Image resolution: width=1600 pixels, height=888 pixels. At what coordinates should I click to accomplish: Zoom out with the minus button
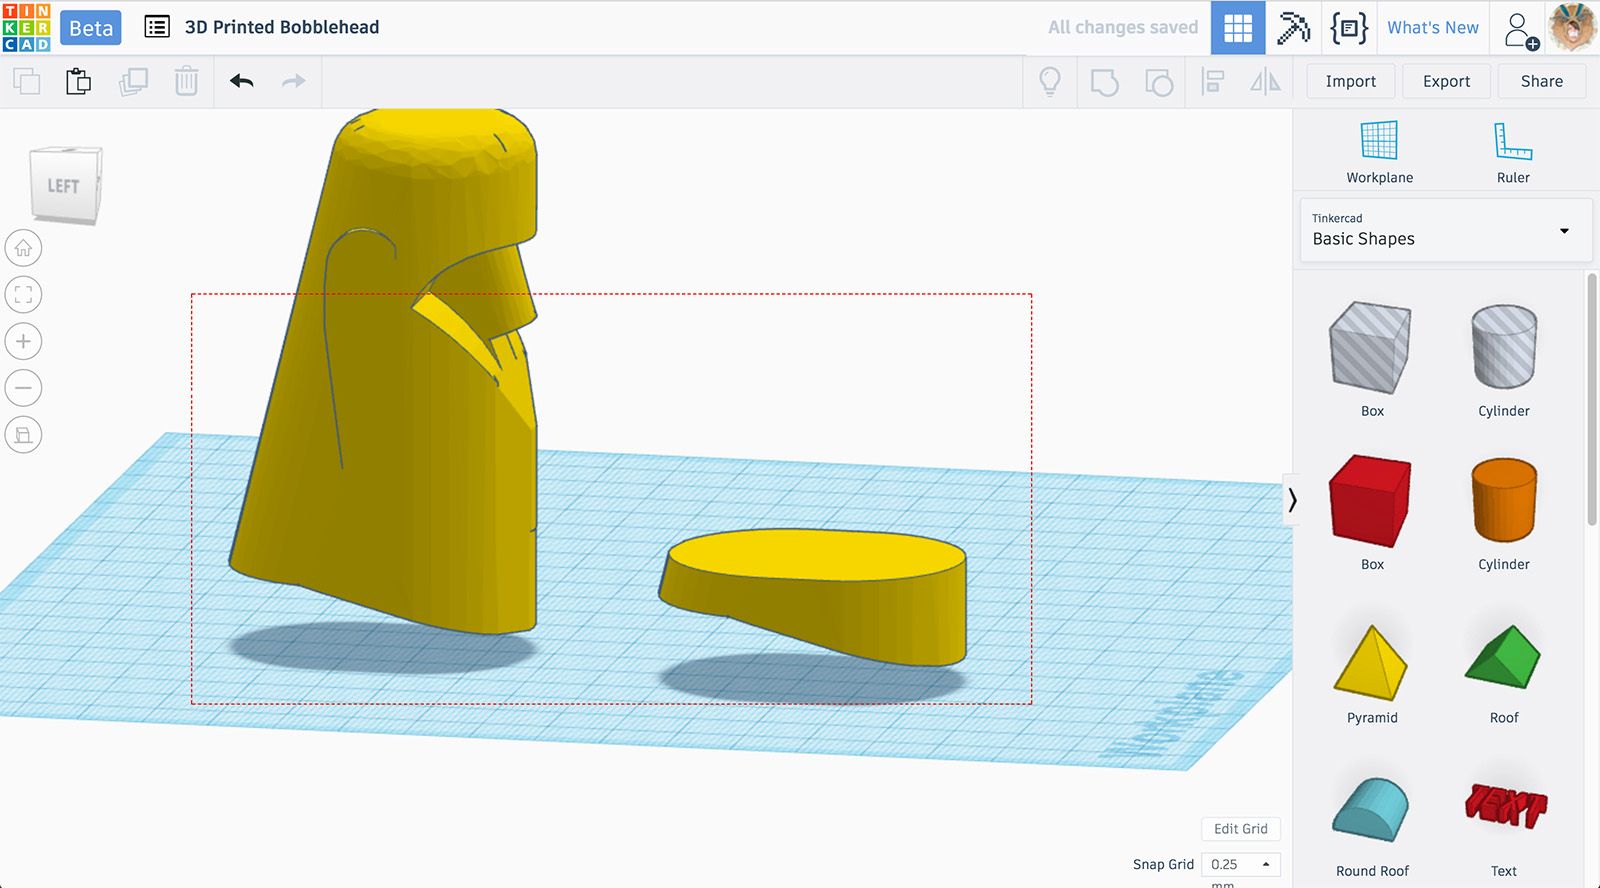click(x=23, y=388)
